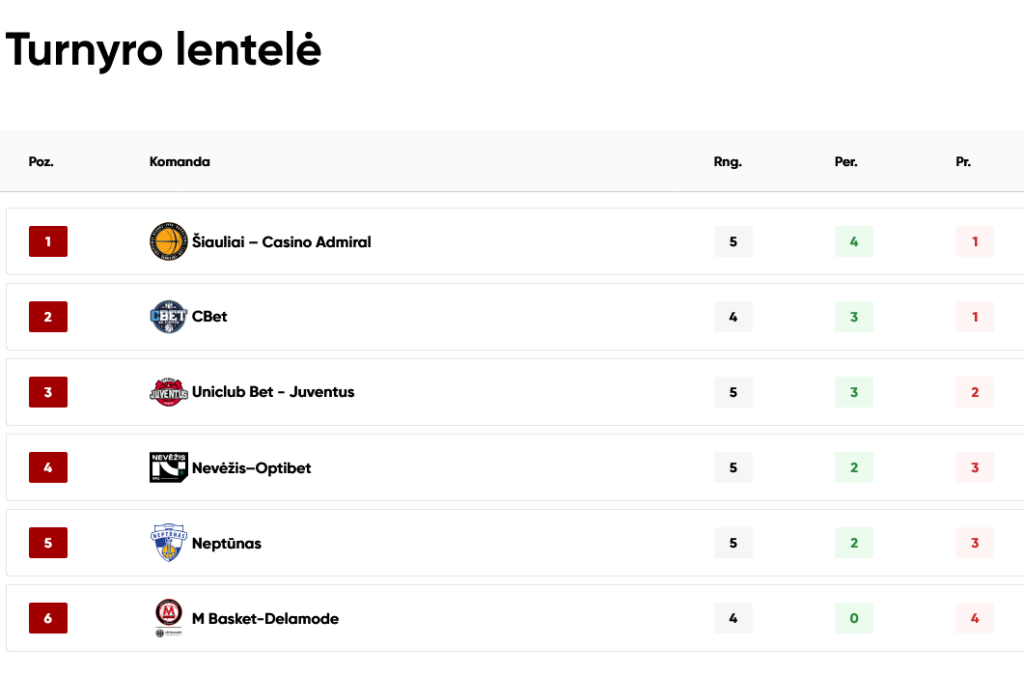Sort by the Rng. column header
The height and width of the screenshot is (676, 1024).
728,162
